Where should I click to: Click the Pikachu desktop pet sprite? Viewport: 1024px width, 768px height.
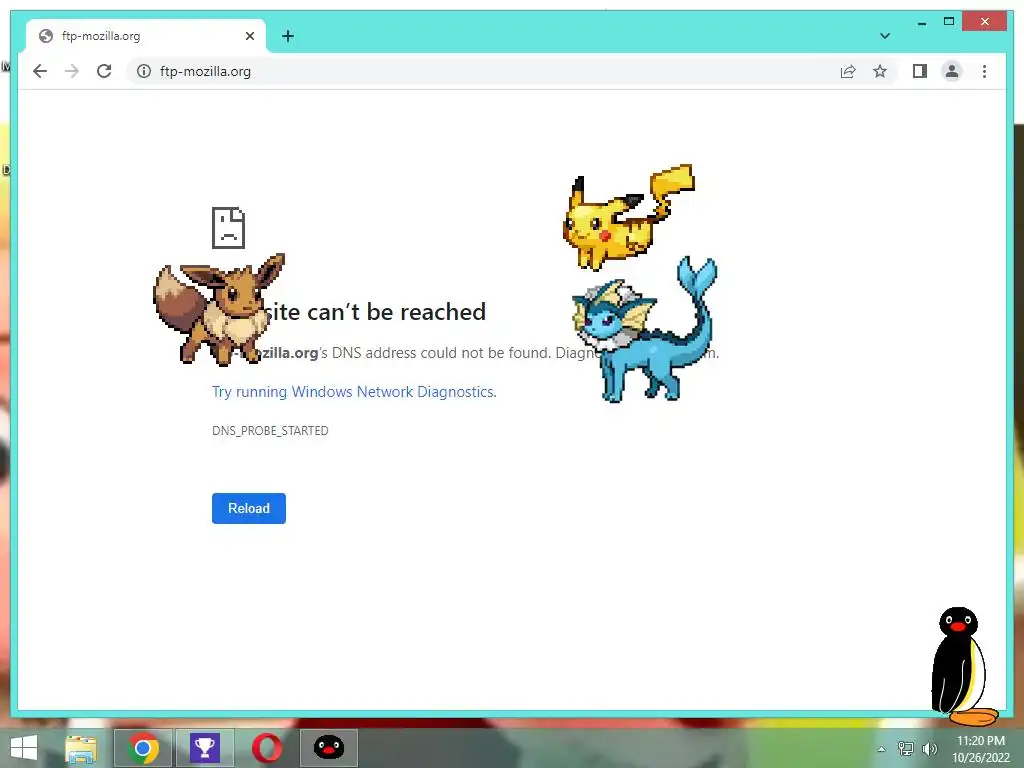click(628, 217)
